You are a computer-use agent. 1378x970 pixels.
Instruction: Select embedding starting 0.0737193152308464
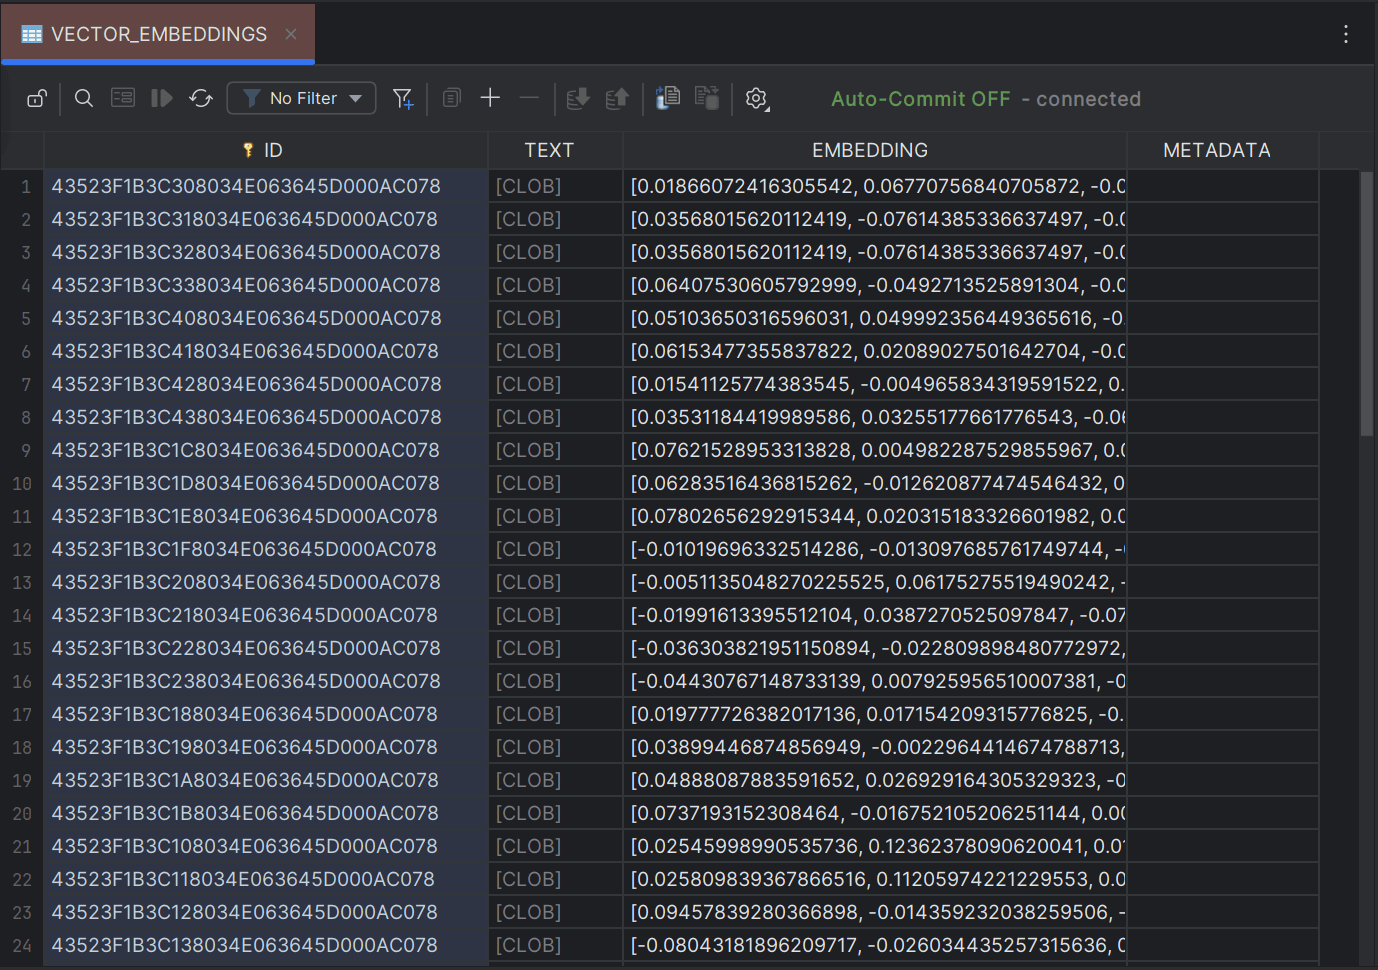875,813
